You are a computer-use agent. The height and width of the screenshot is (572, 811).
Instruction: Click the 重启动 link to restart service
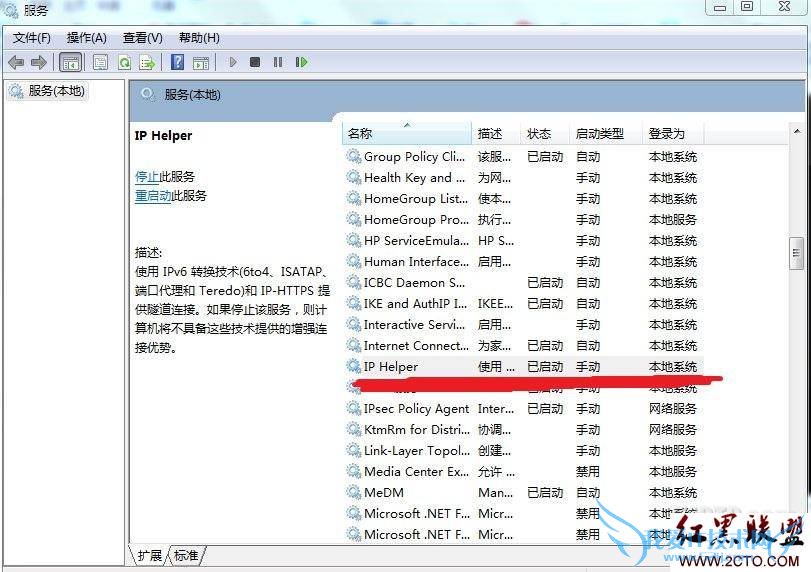point(153,196)
